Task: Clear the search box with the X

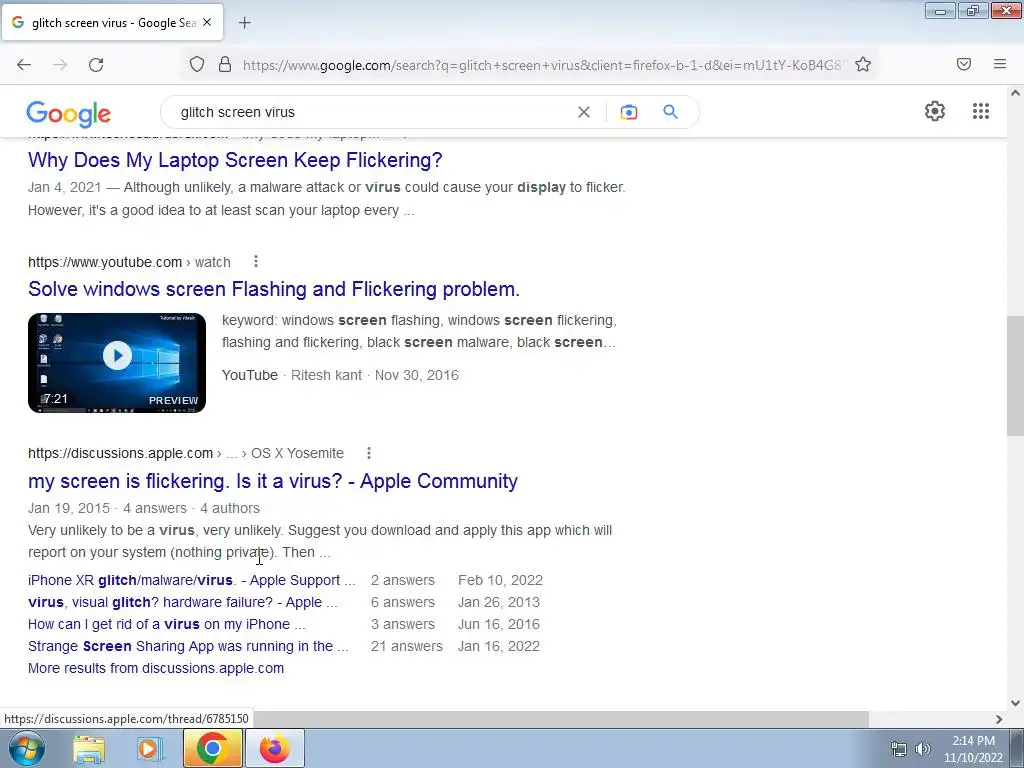Action: [x=584, y=112]
